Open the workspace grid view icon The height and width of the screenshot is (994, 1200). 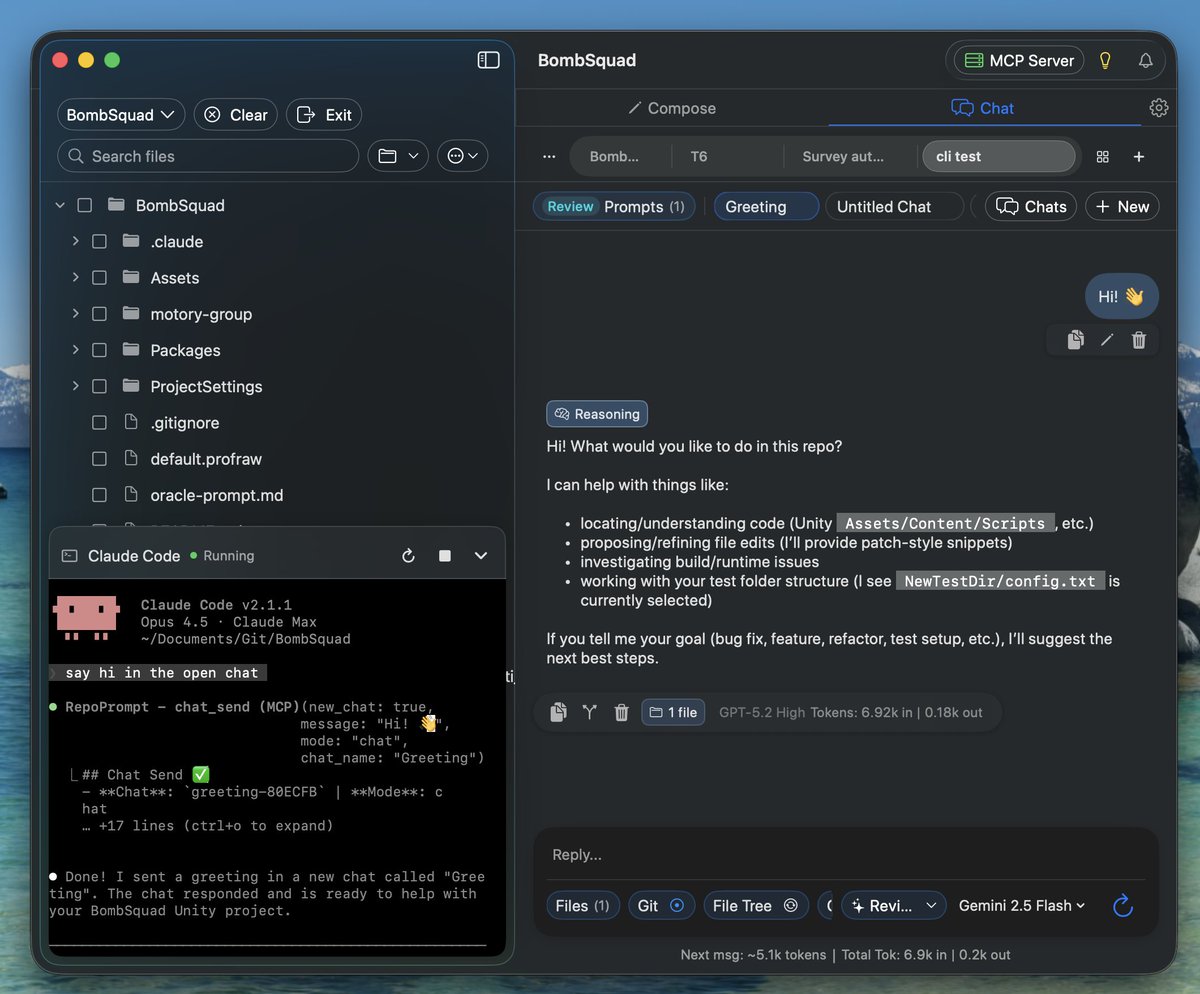pos(1102,157)
